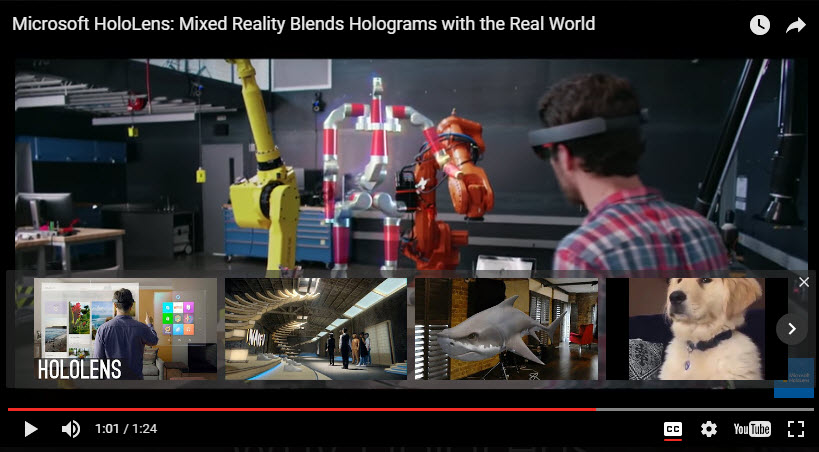
Task: Open the shark hologram video thumbnail
Action: click(x=506, y=328)
